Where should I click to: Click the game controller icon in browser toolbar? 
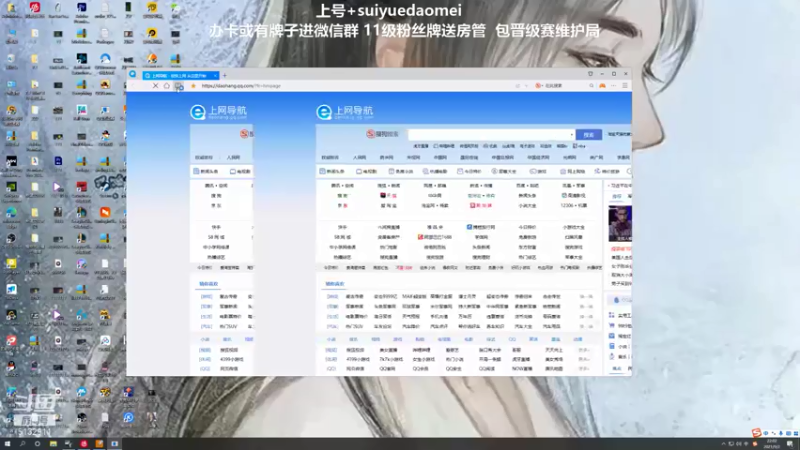click(603, 86)
